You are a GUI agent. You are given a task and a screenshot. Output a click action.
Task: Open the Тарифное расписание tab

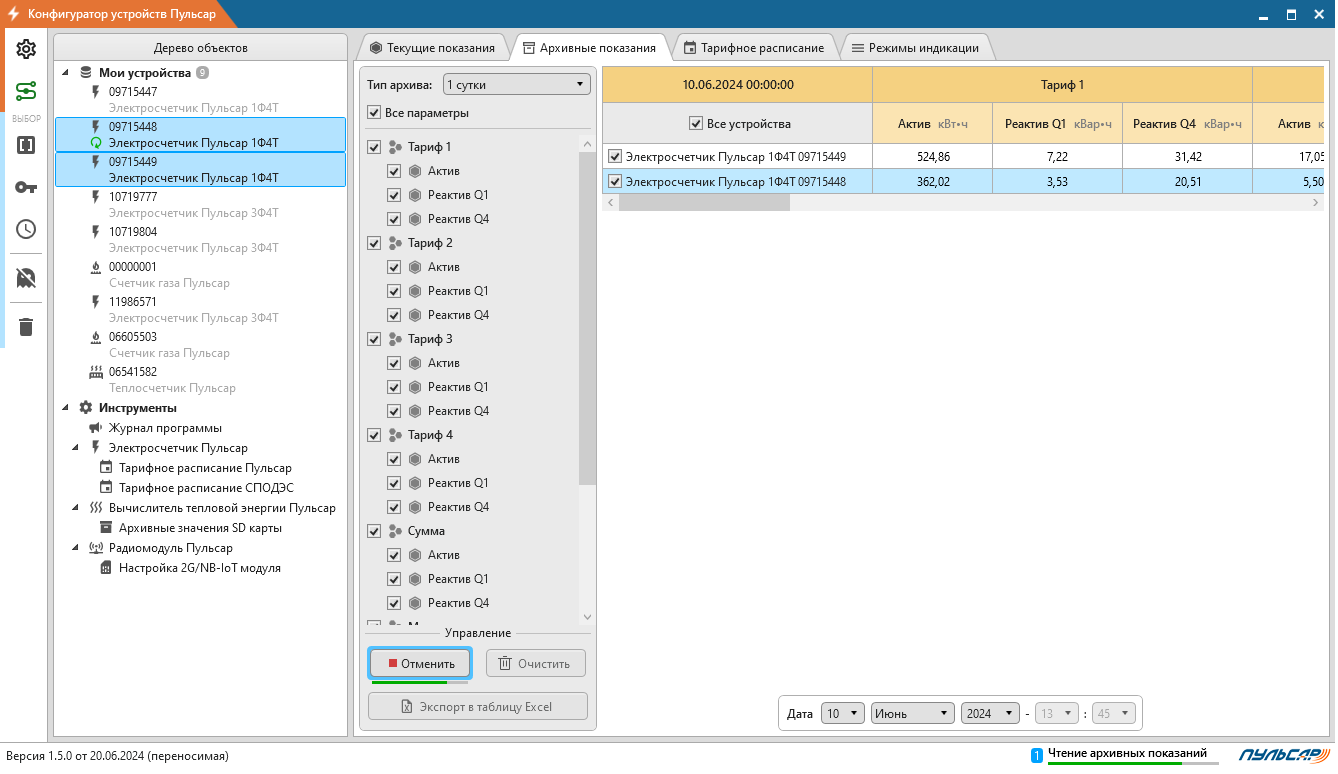click(754, 47)
